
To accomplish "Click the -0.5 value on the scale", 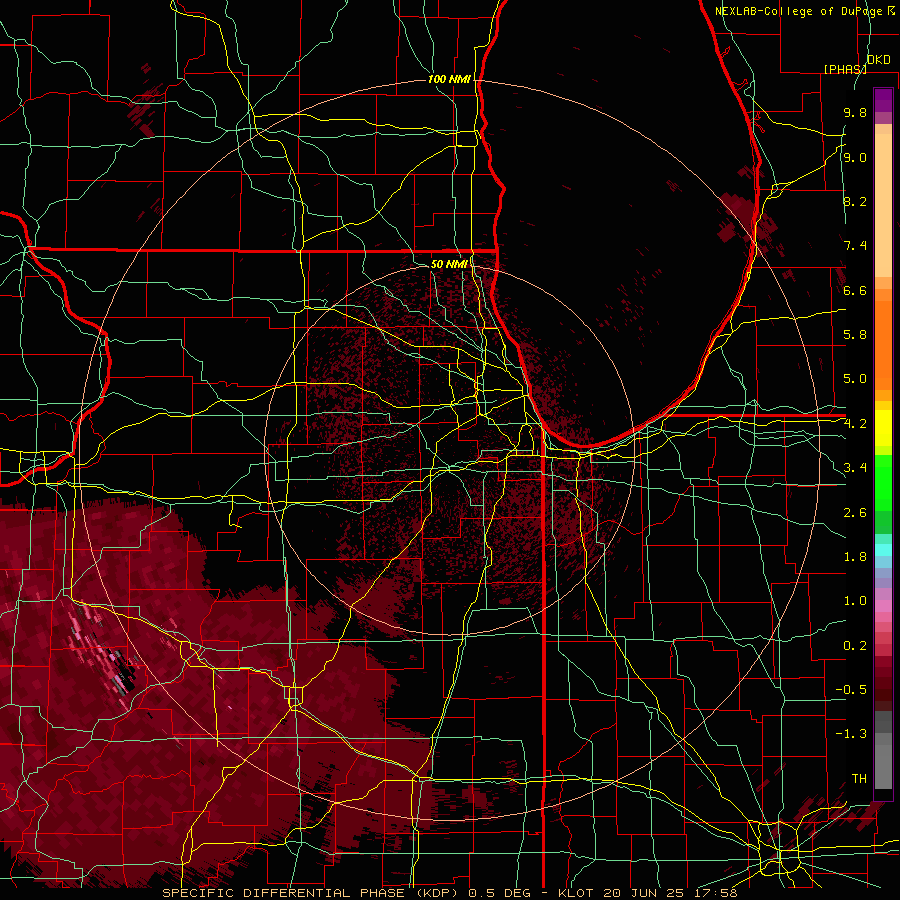I will coord(851,690).
